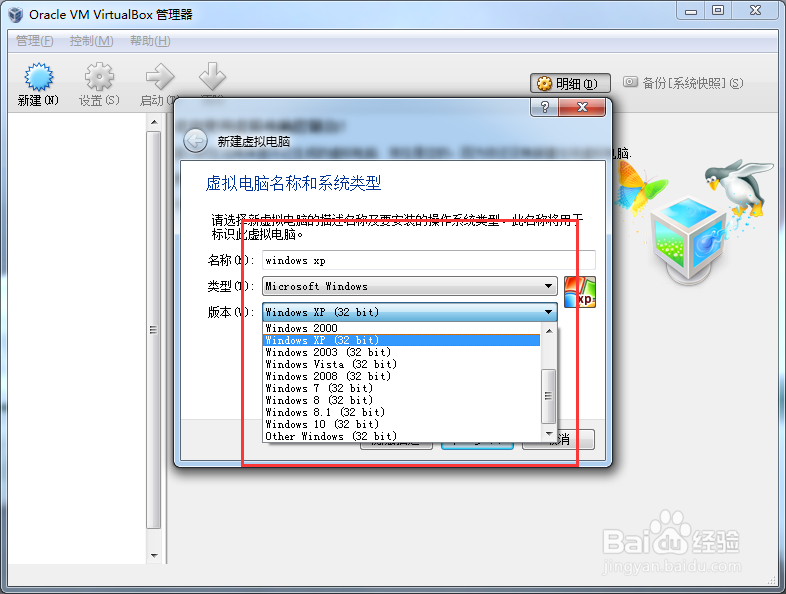Maximize the VirtualBox Manager window
The image size is (786, 594).
(x=718, y=10)
